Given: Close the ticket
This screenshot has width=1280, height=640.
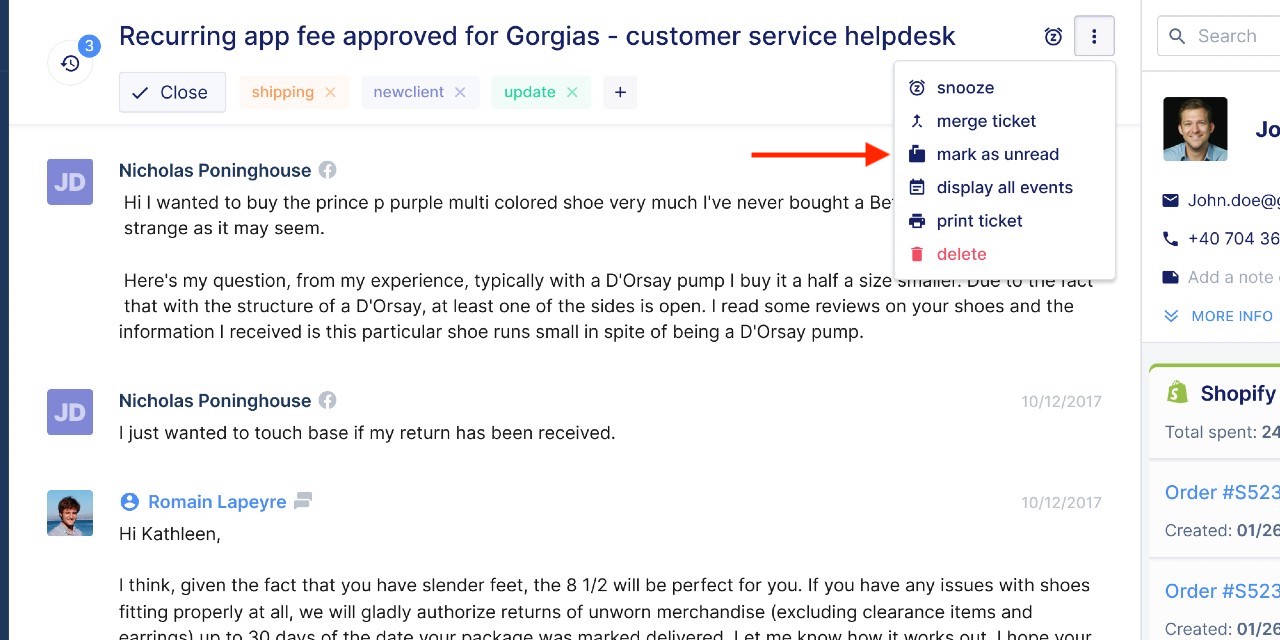Looking at the screenshot, I should tap(172, 92).
